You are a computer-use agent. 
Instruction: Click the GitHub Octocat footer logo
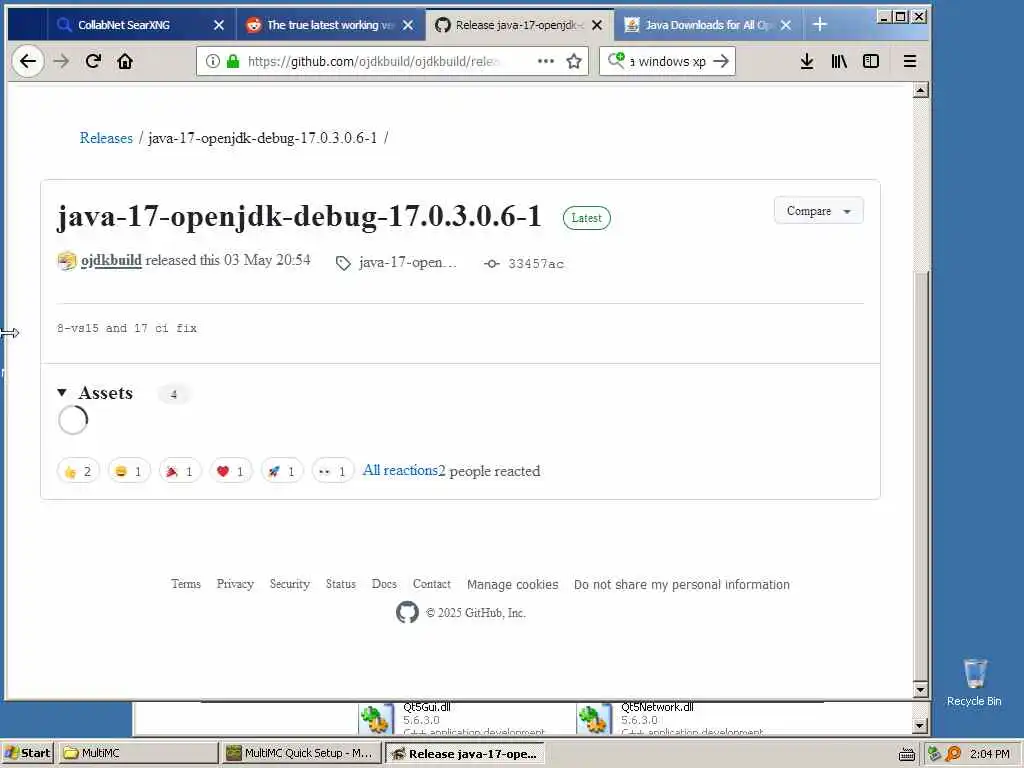[x=407, y=612]
